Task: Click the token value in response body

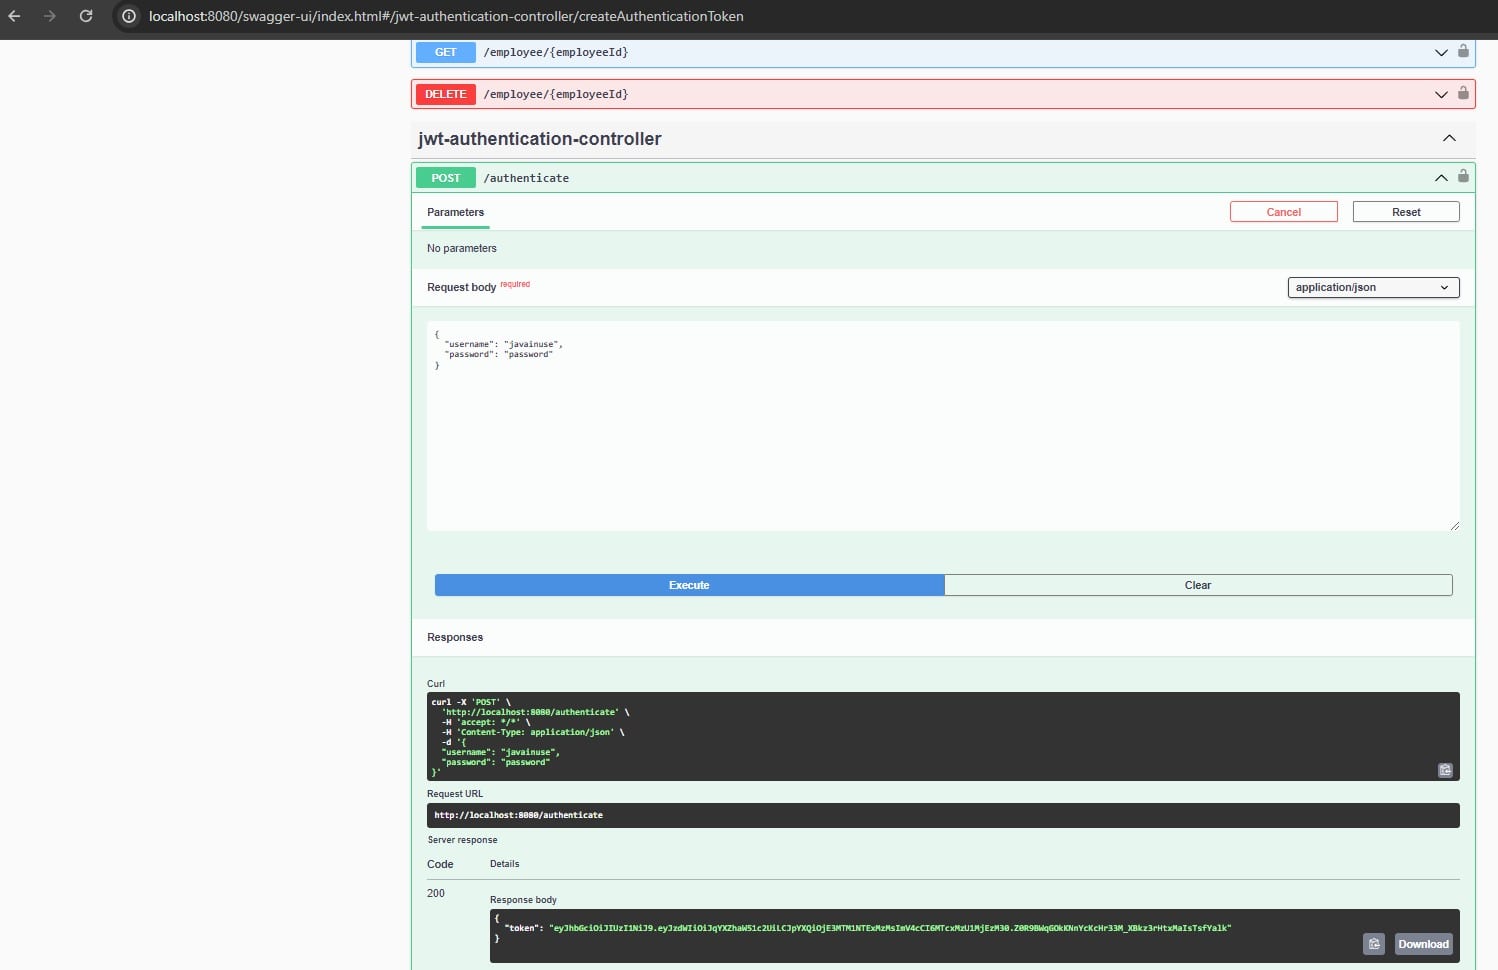Action: pos(890,928)
